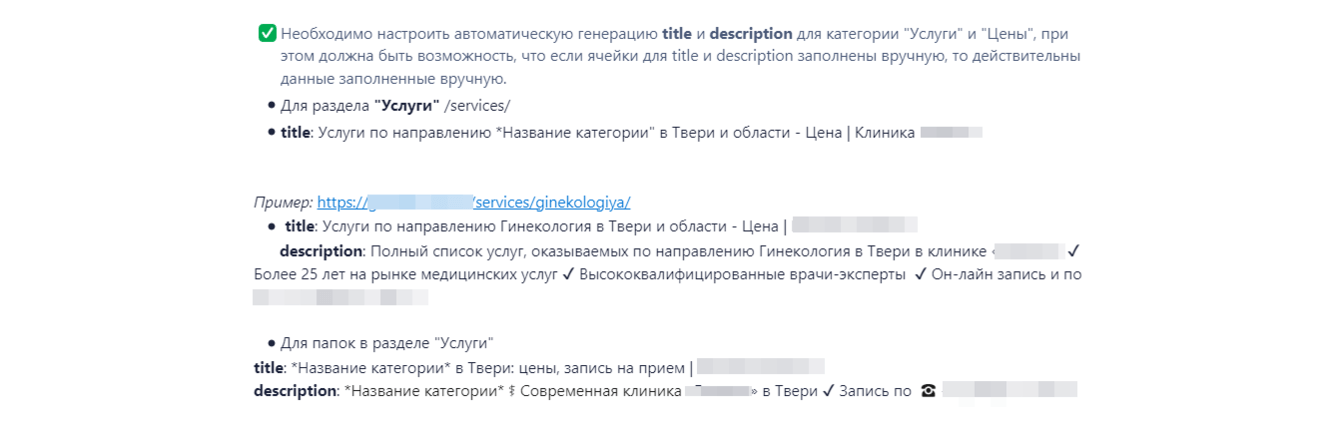
Task: Click the blurred block below "Более 25 лет"
Action: (340, 297)
